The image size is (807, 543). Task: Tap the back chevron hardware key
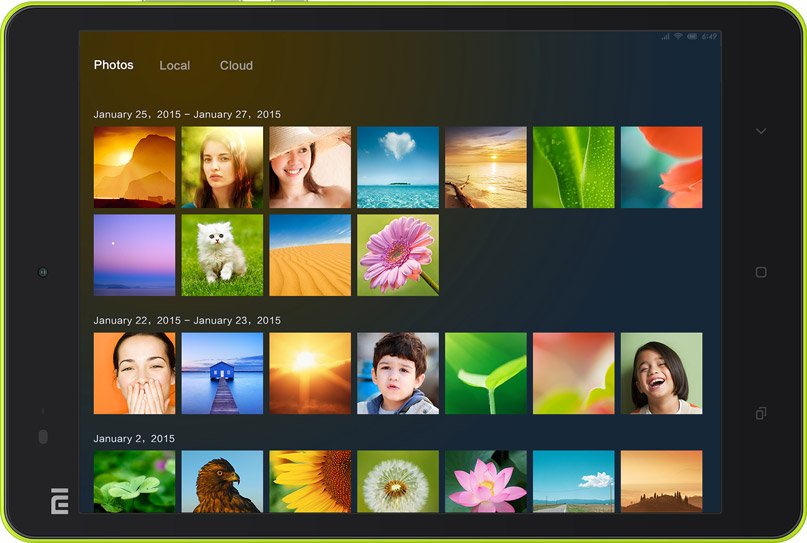coord(760,131)
